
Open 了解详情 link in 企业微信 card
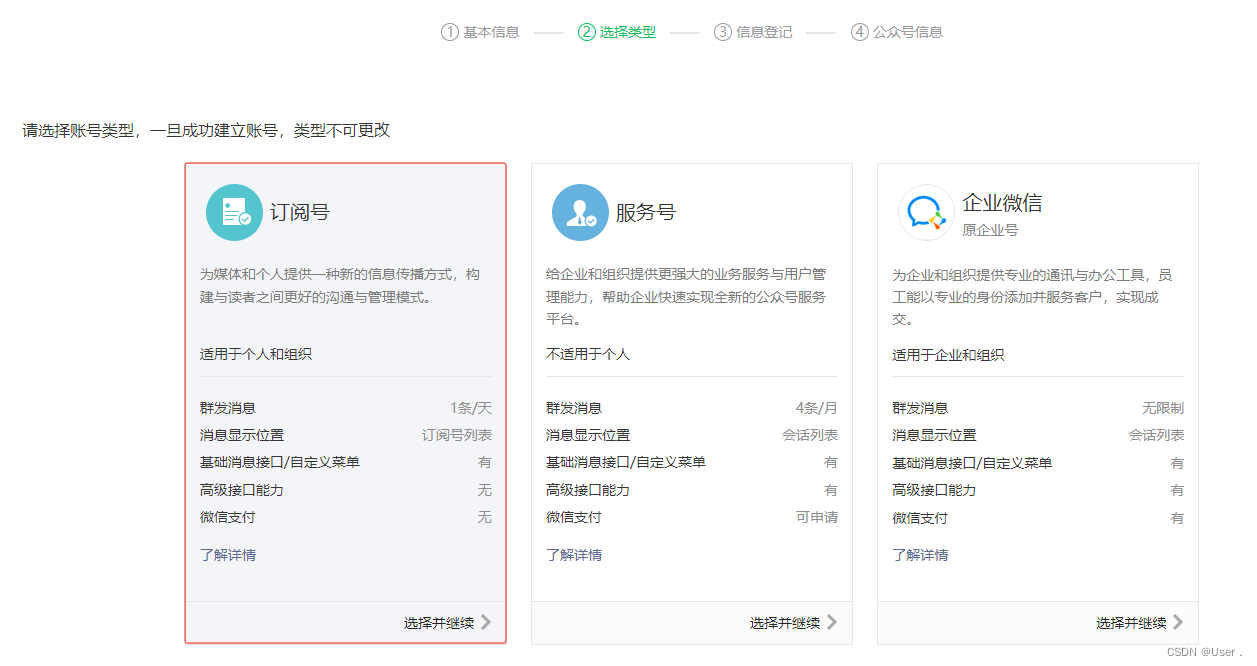pos(920,555)
